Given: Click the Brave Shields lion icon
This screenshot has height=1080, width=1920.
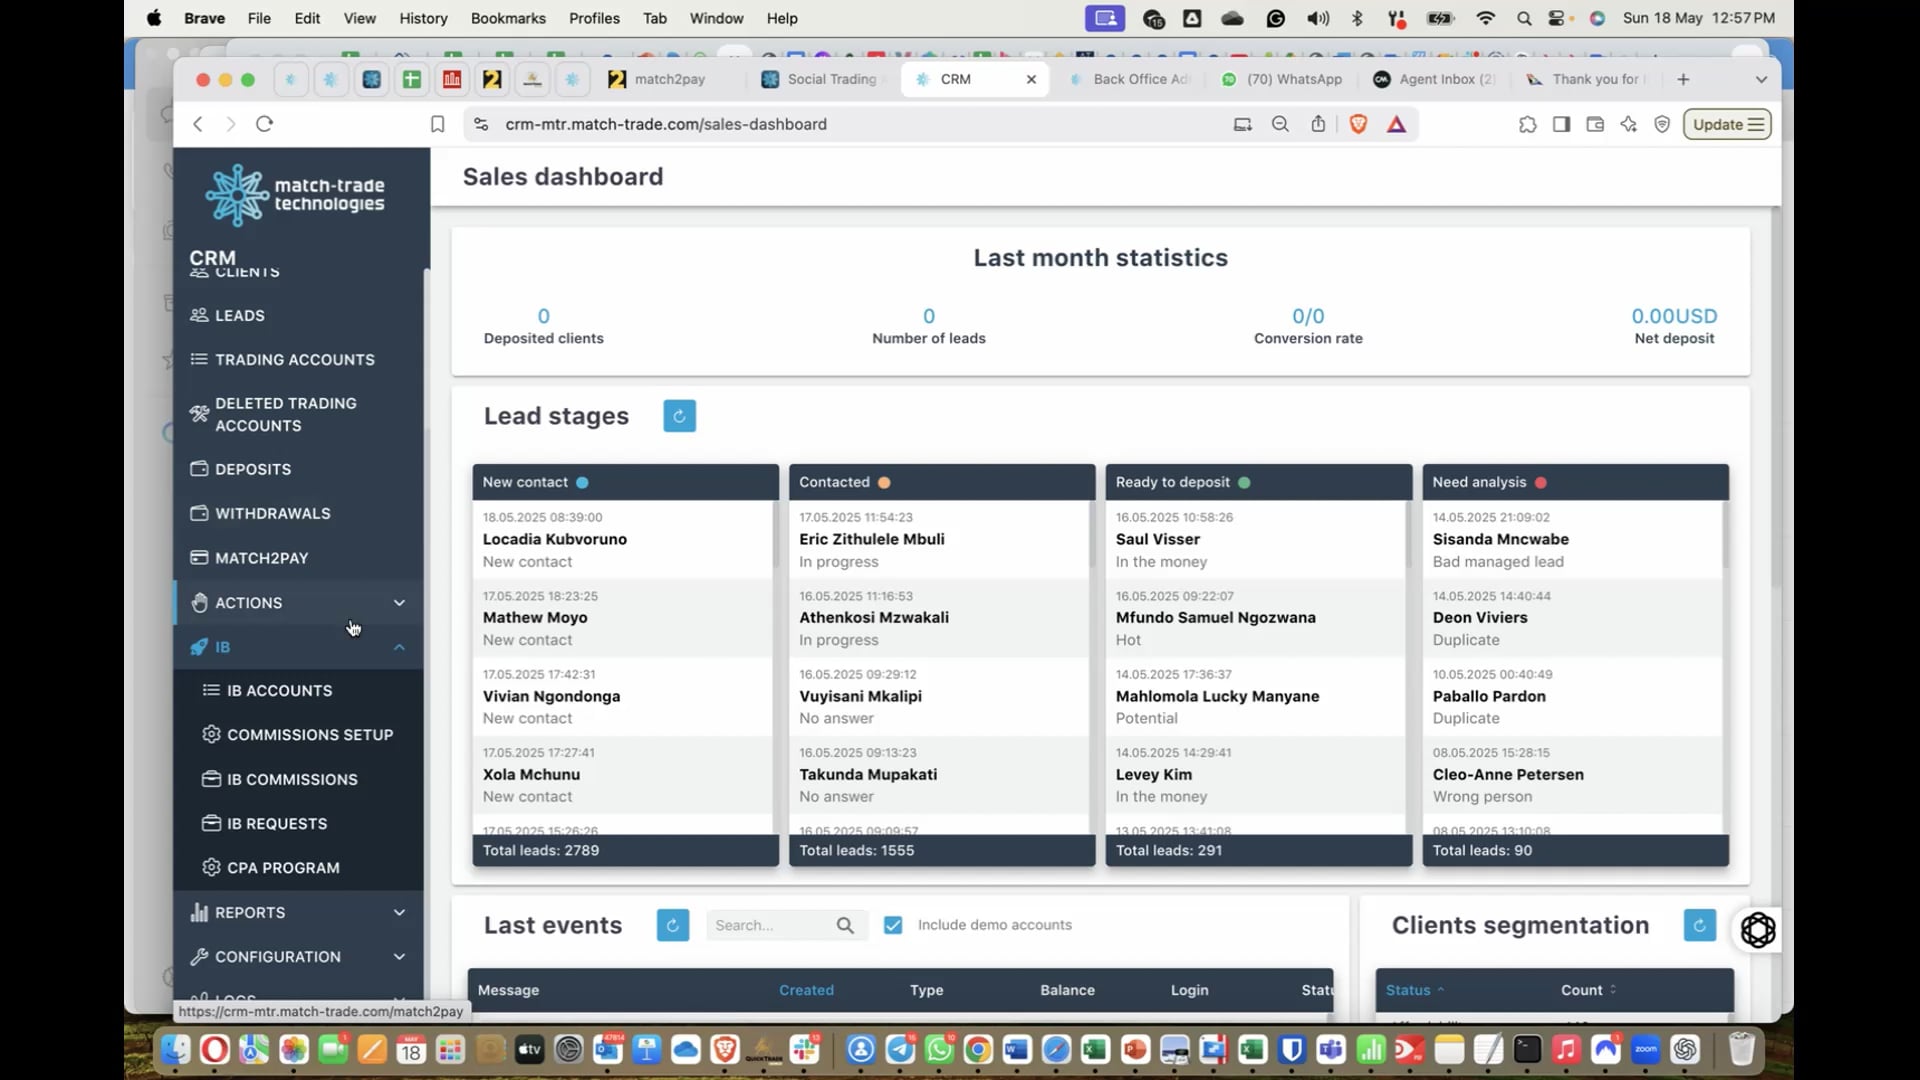Looking at the screenshot, I should [x=1358, y=124].
